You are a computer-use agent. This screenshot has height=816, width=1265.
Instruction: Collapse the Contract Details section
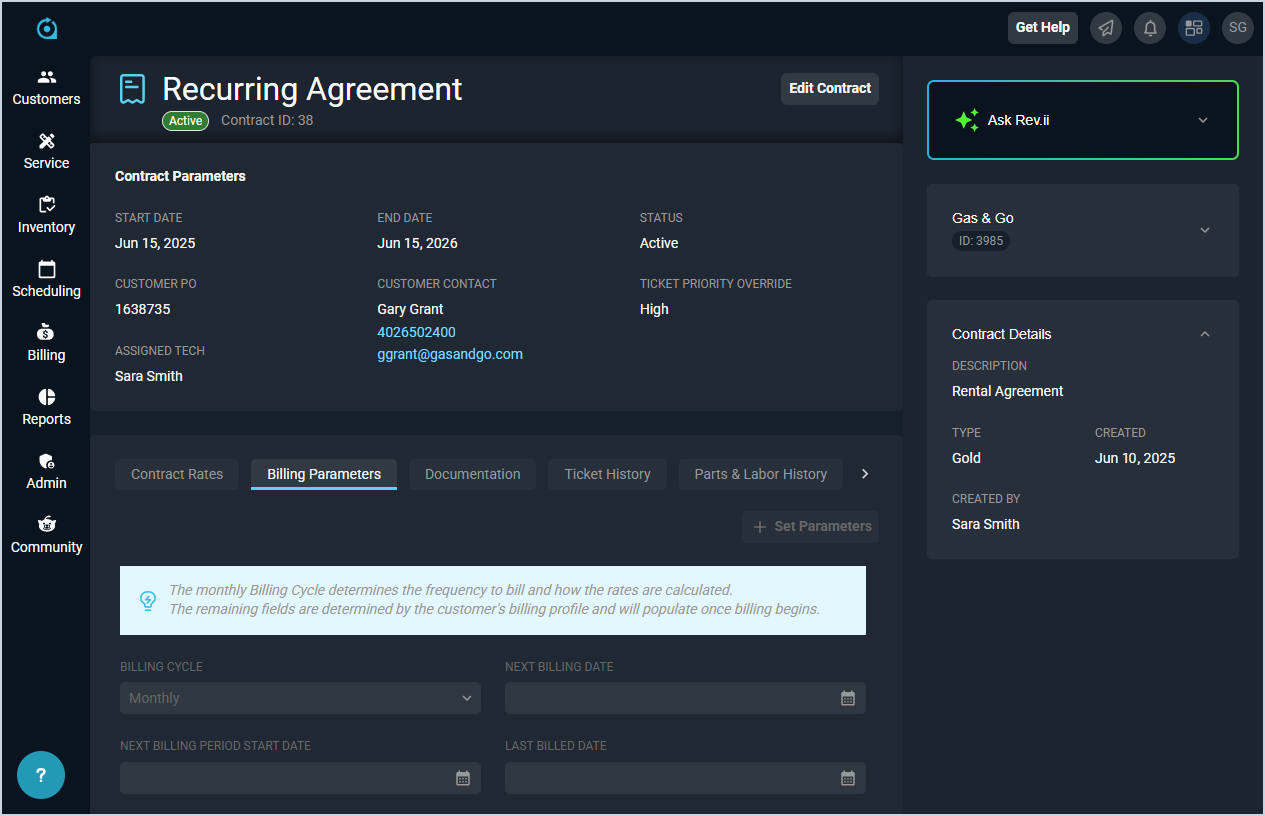click(1204, 334)
